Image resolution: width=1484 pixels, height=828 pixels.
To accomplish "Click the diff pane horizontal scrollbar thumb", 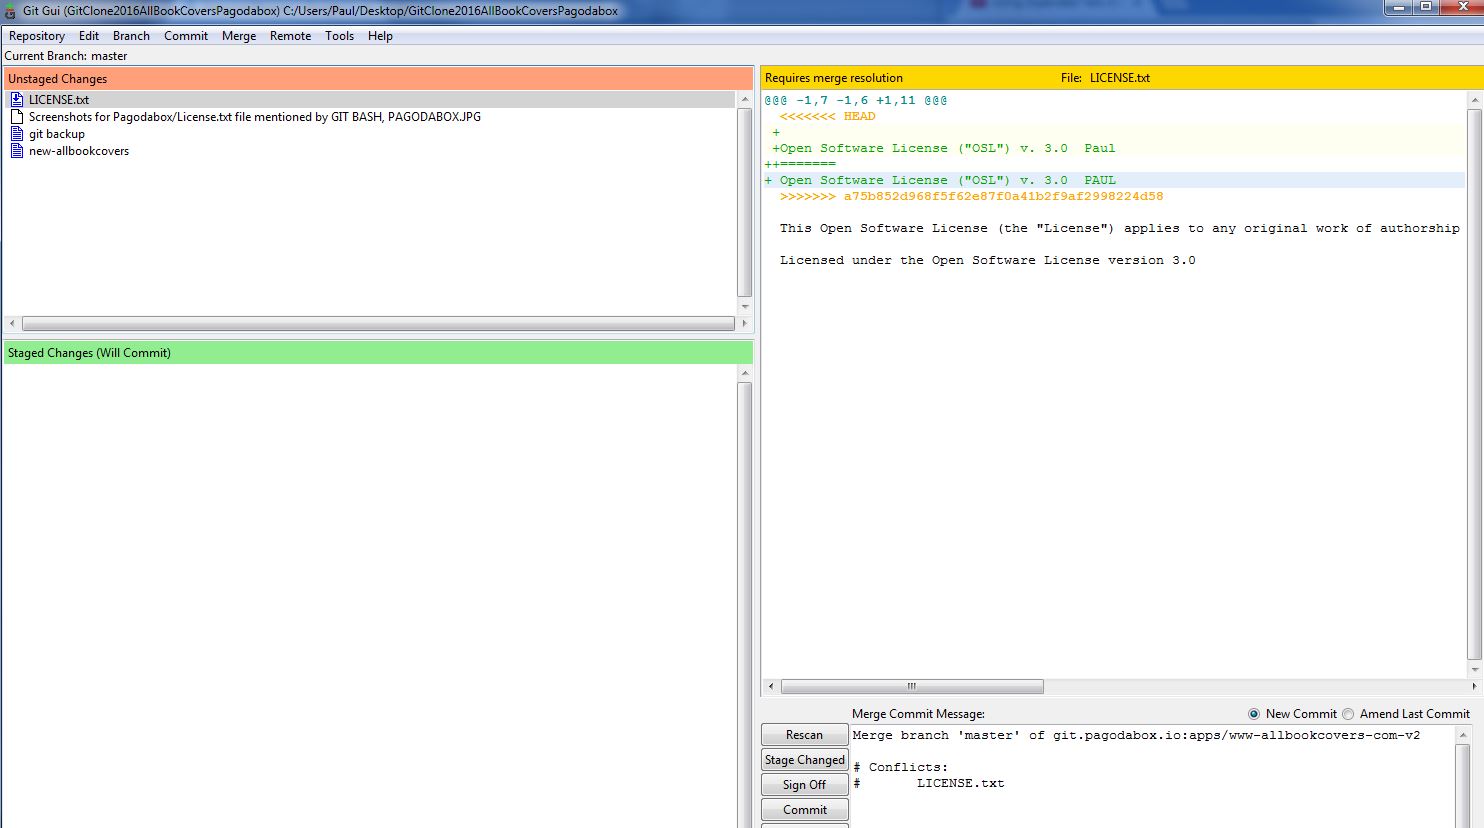I will (912, 687).
